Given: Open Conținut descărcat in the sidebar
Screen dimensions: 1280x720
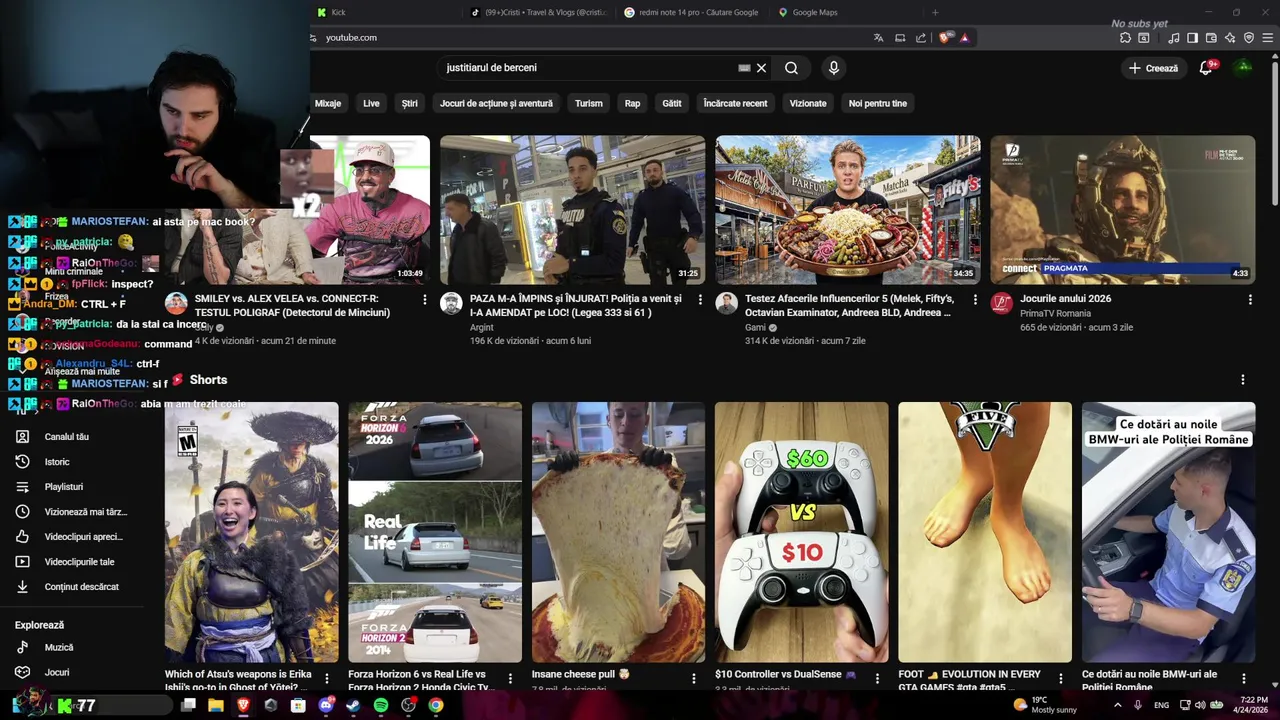Looking at the screenshot, I should (x=80, y=587).
